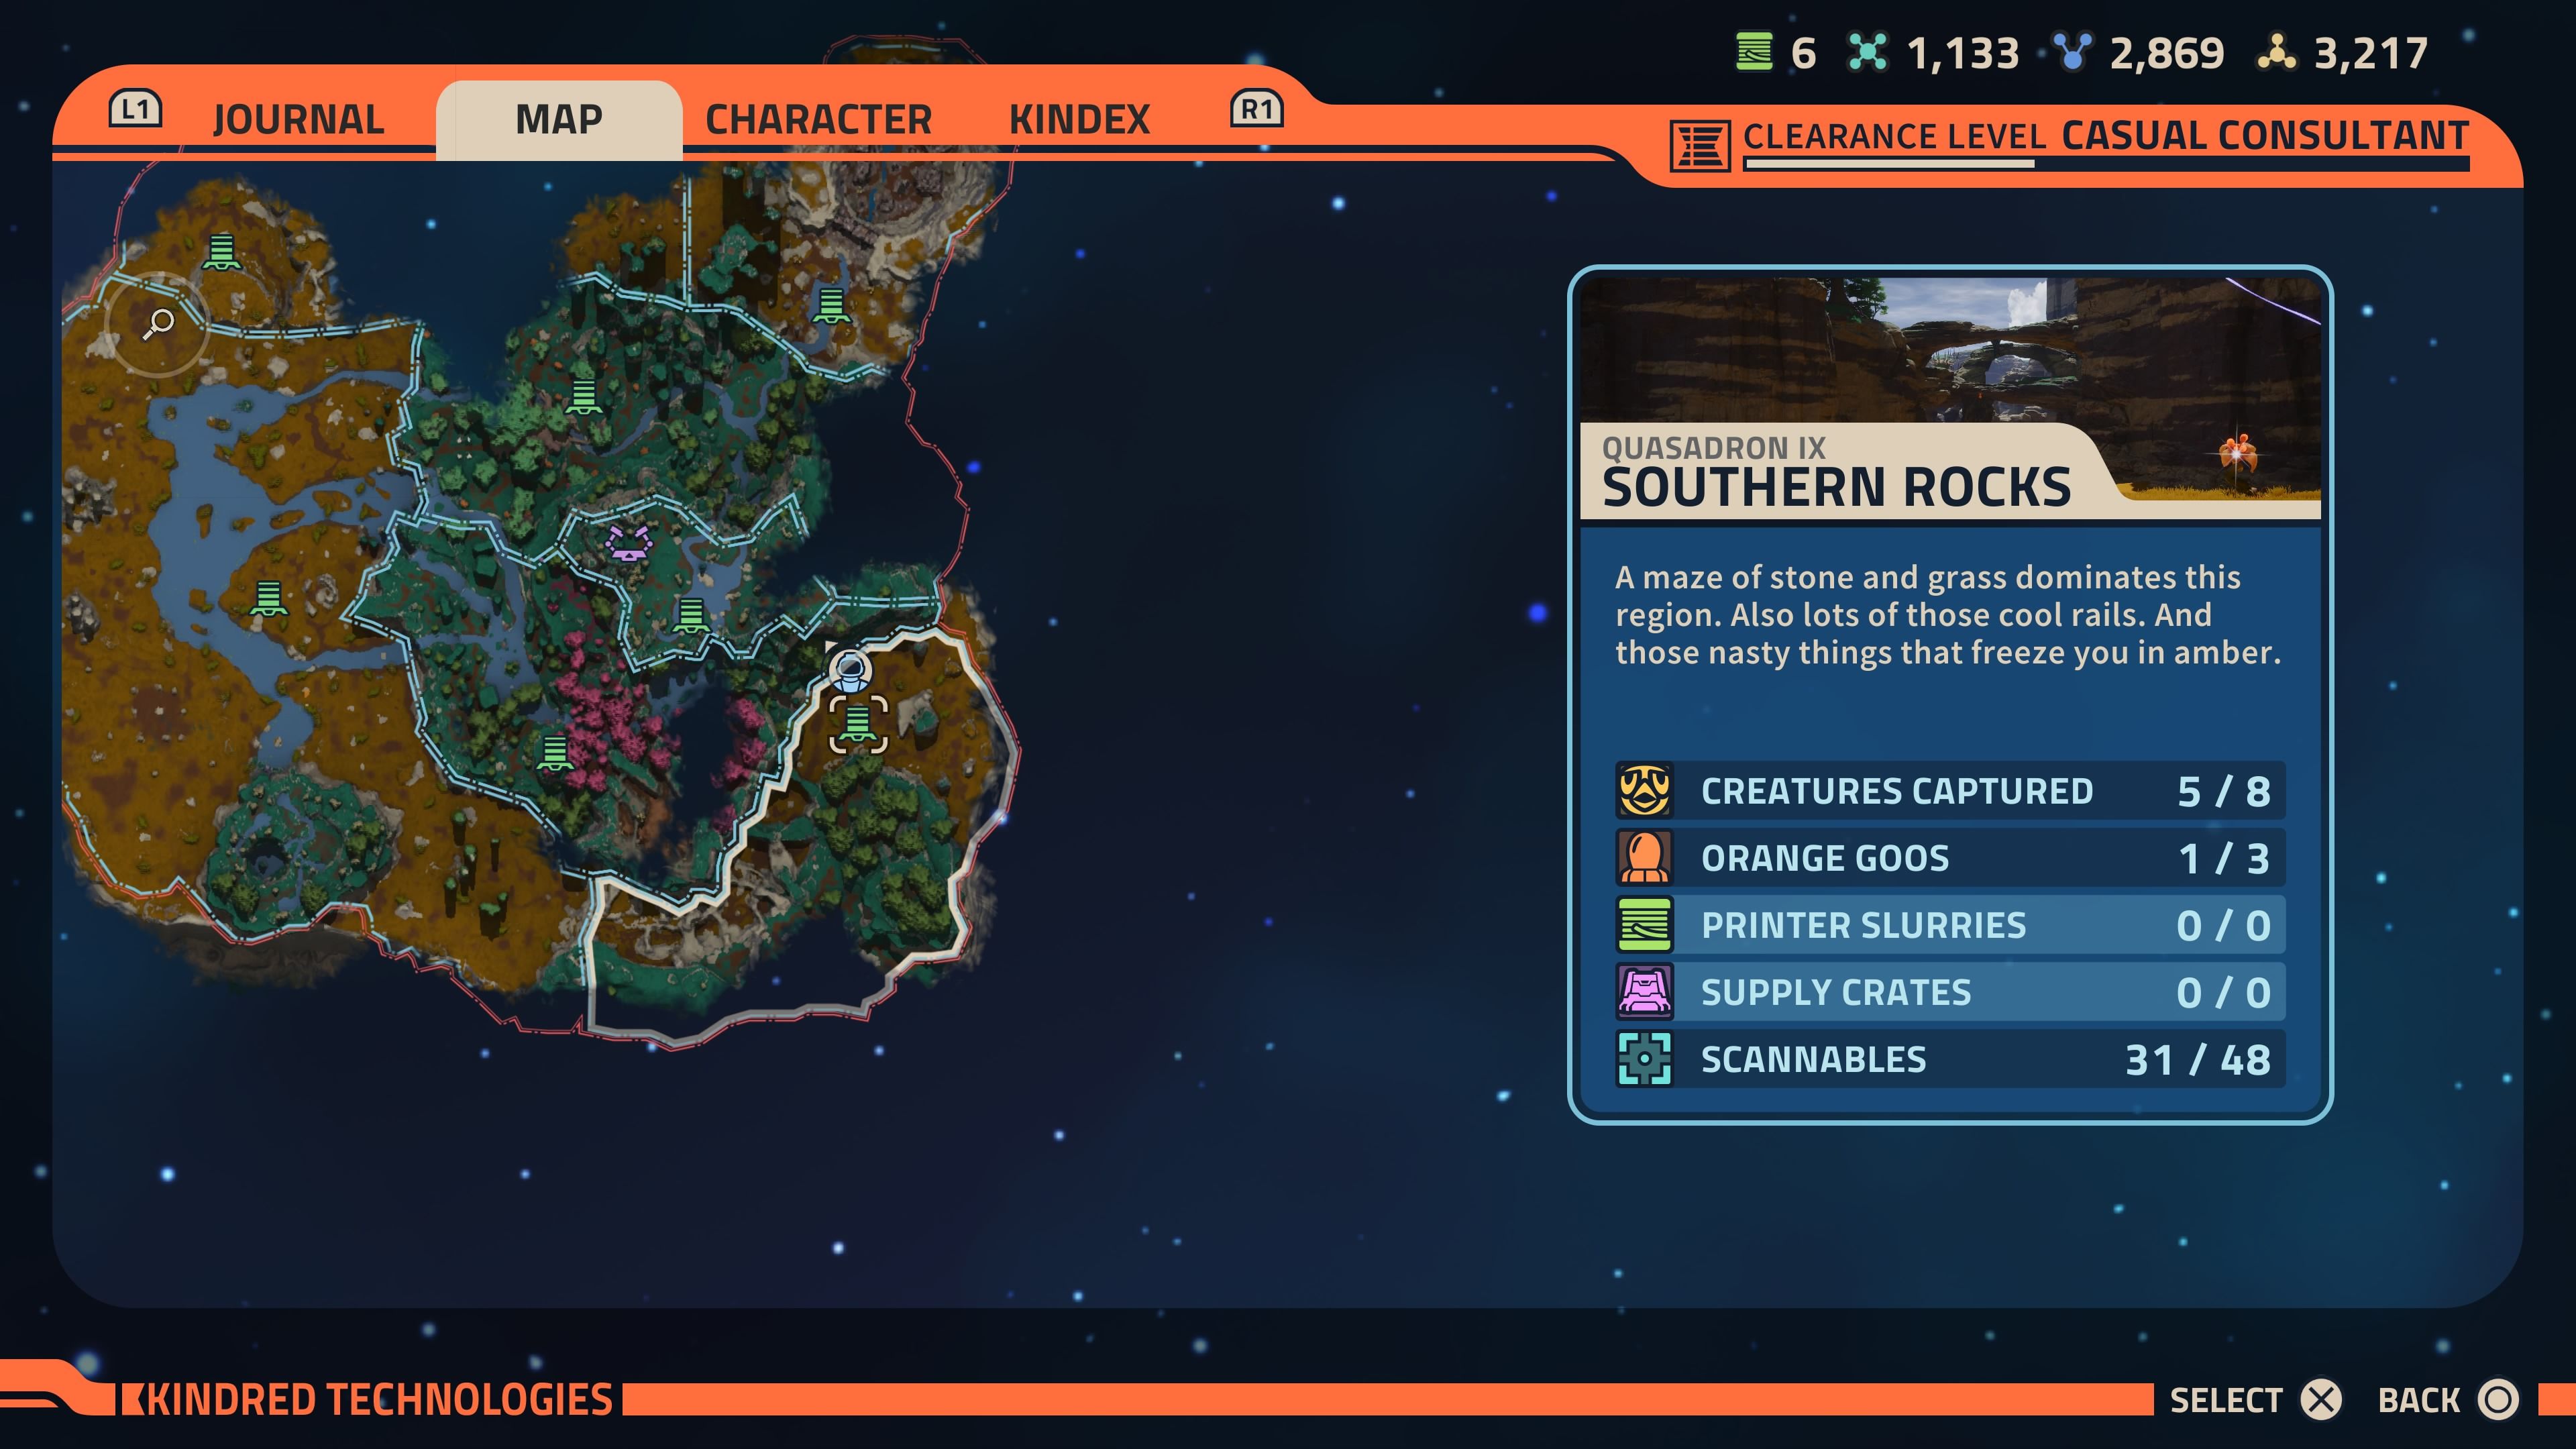Click the Clearance Level progress bar
The image size is (2576, 1449).
[x=2106, y=164]
